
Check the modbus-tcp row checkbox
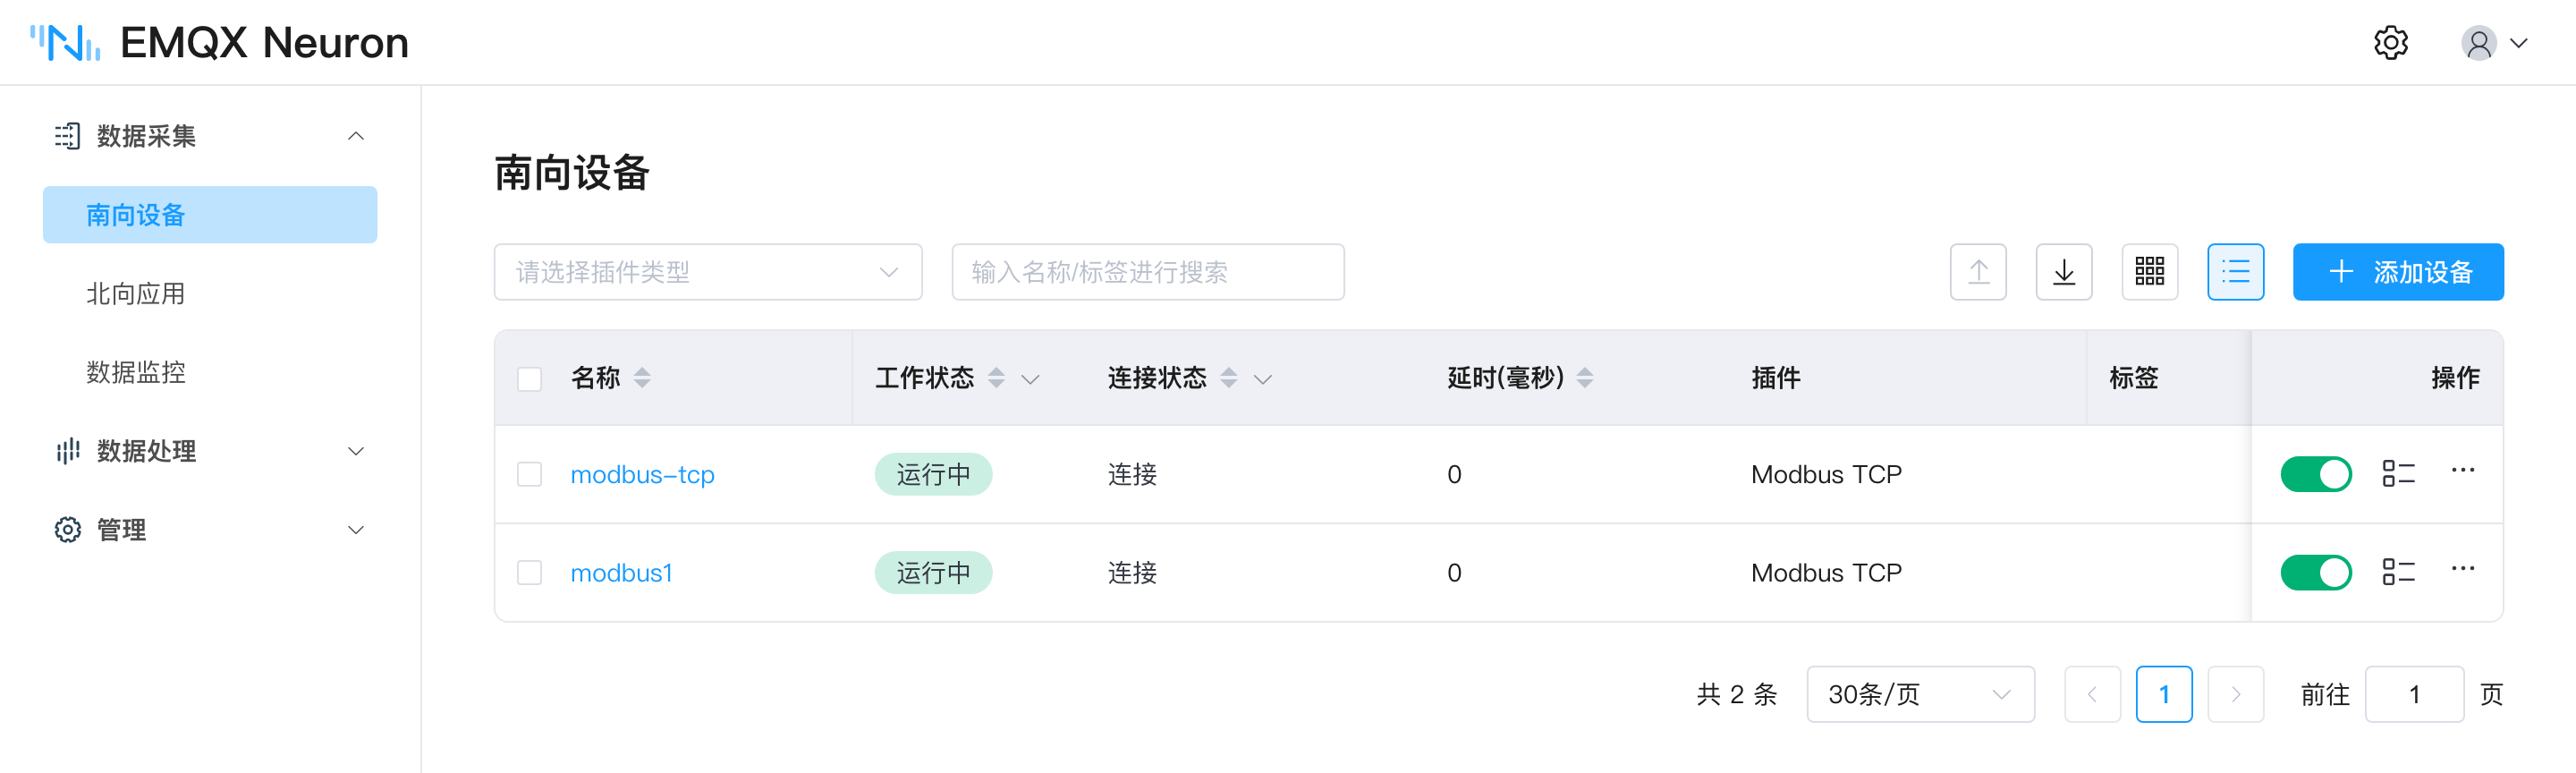529,474
